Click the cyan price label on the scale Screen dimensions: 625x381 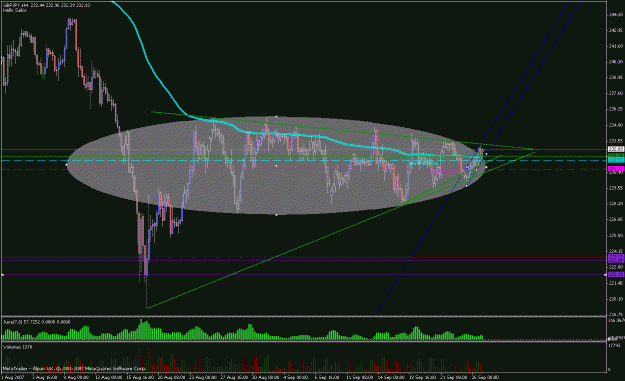[615, 160]
